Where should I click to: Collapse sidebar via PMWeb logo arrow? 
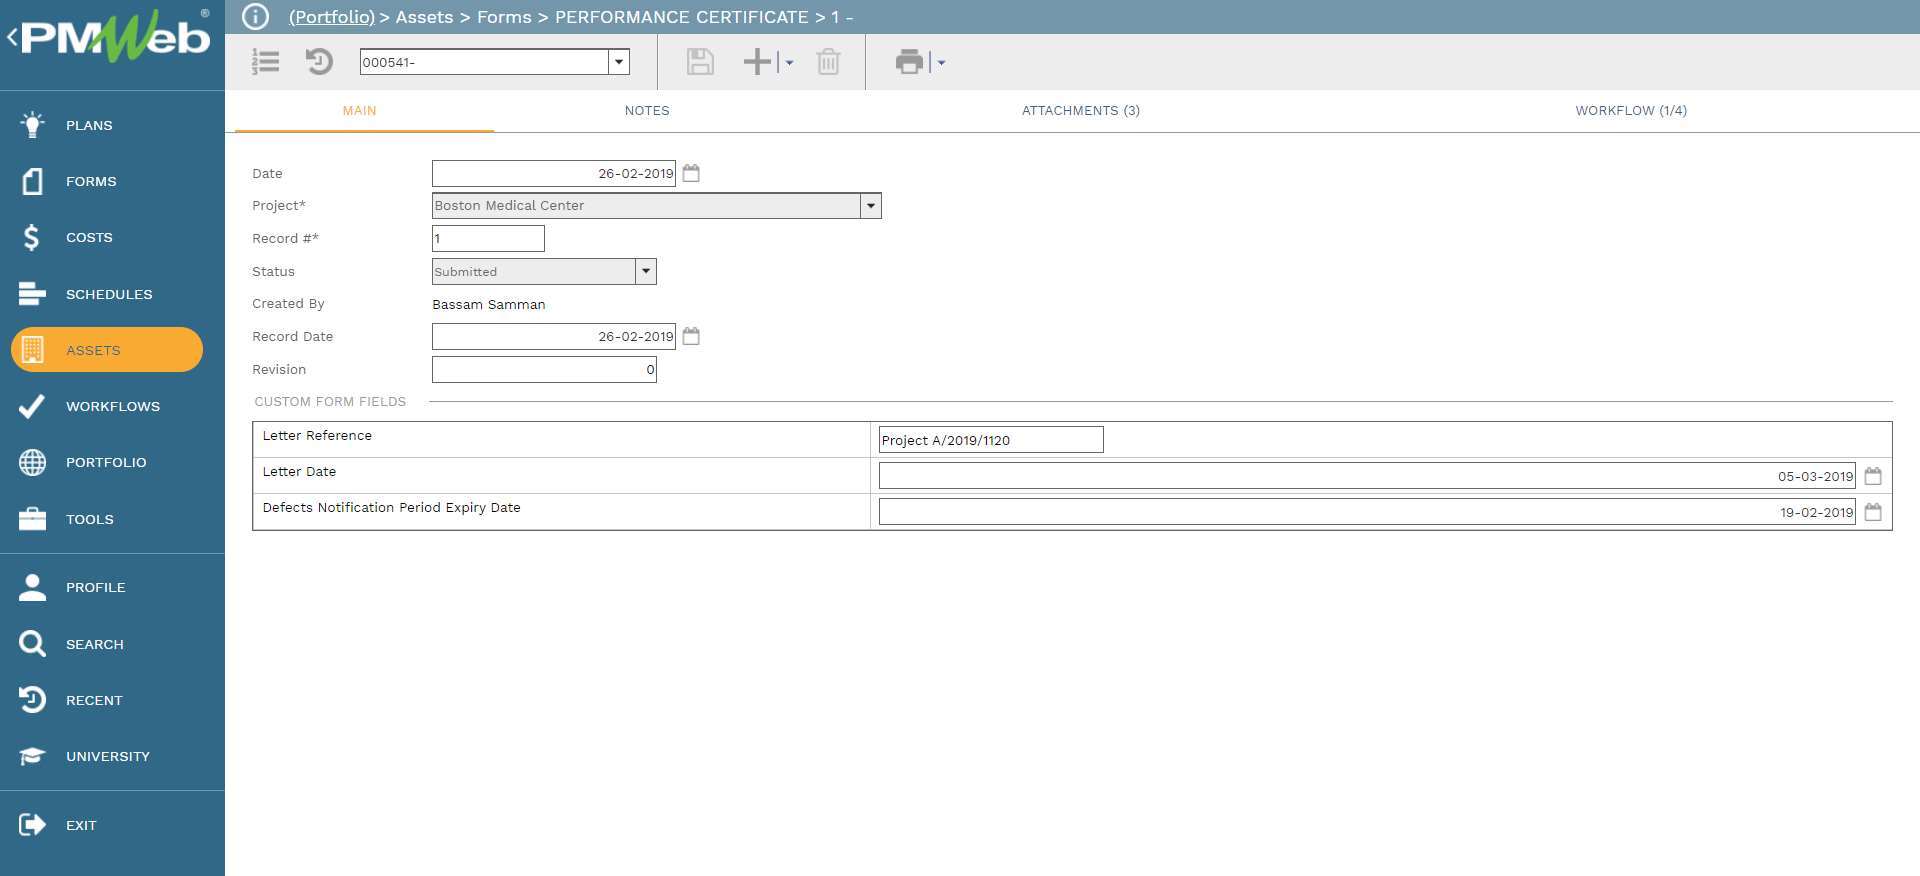(x=12, y=38)
